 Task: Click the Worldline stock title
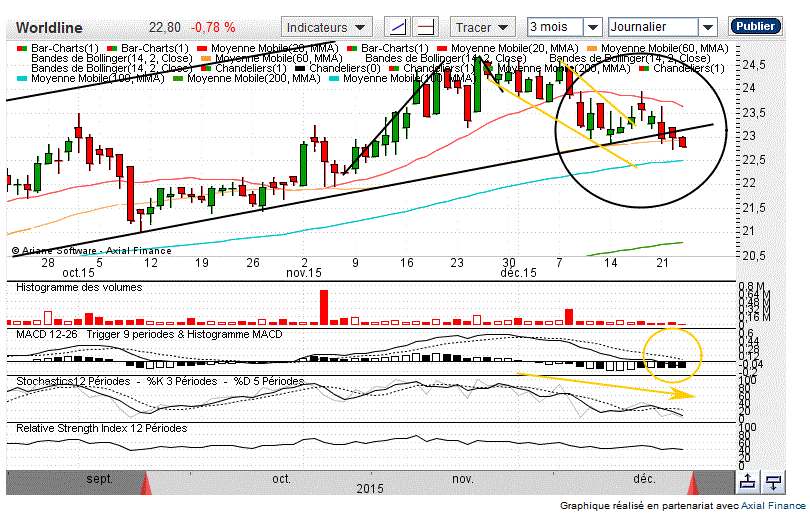(49, 27)
